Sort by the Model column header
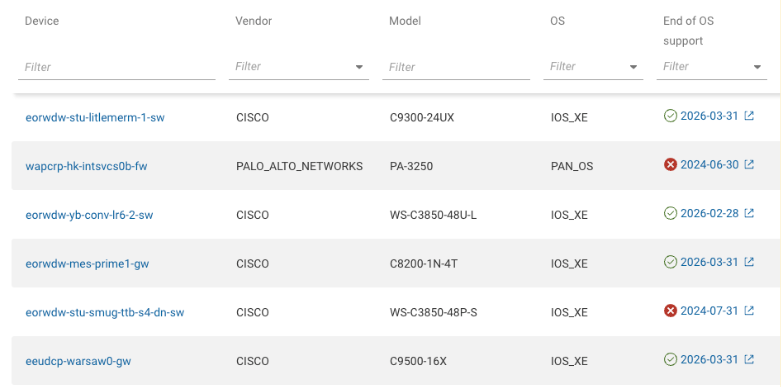The image size is (781, 387). [x=405, y=21]
